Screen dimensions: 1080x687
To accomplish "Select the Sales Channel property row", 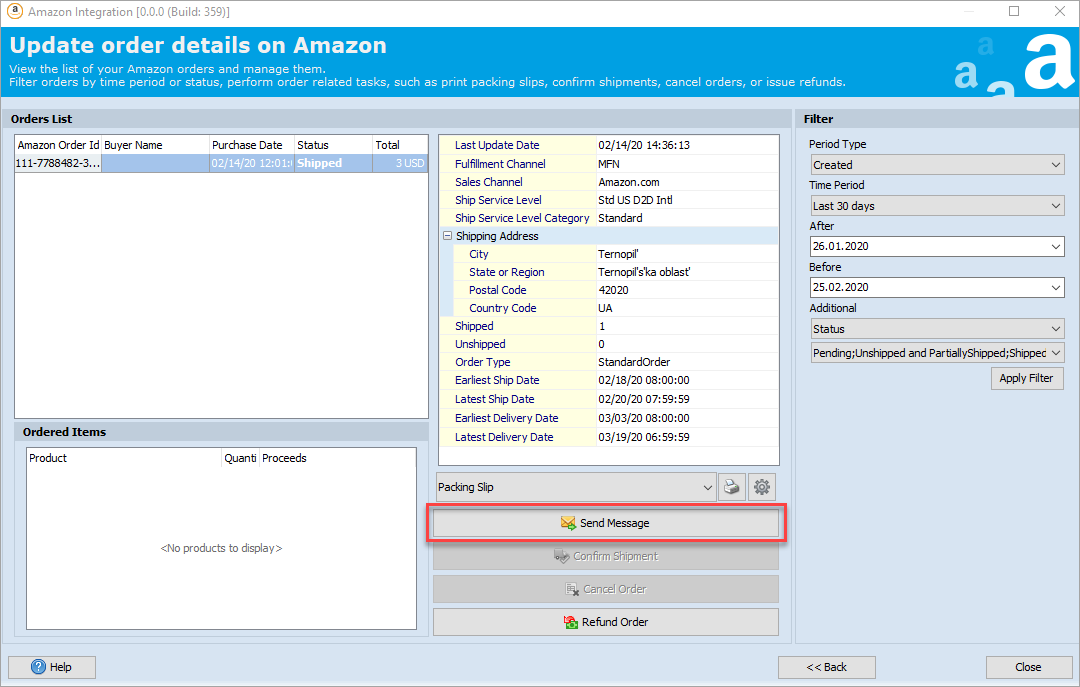I will (x=609, y=182).
